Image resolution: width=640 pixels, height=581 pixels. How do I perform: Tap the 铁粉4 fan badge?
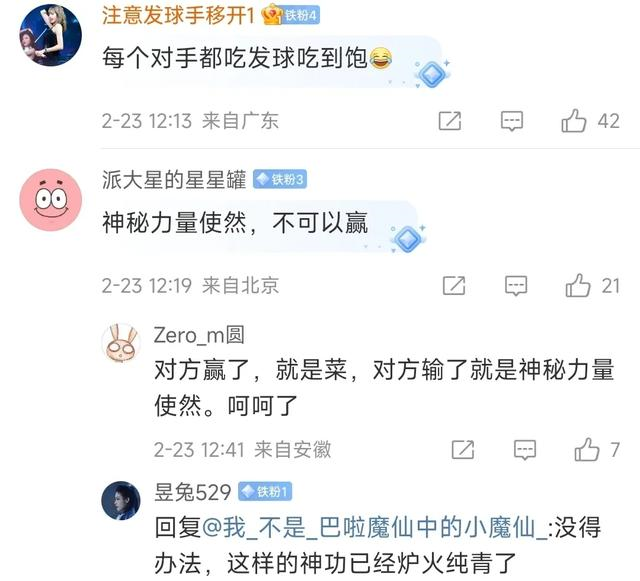pos(291,16)
